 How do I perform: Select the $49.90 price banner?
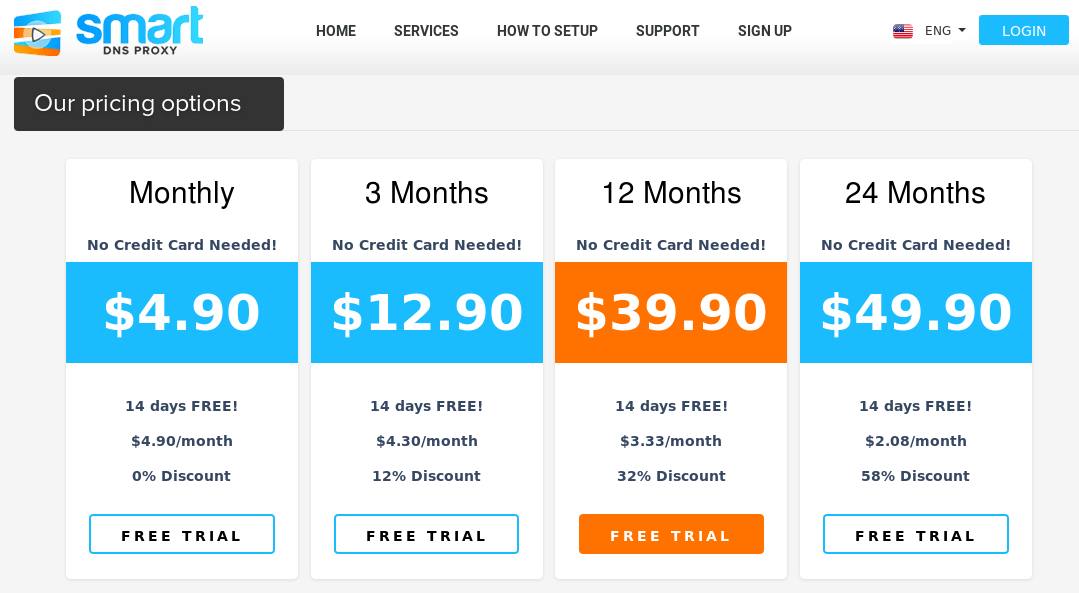(x=916, y=312)
